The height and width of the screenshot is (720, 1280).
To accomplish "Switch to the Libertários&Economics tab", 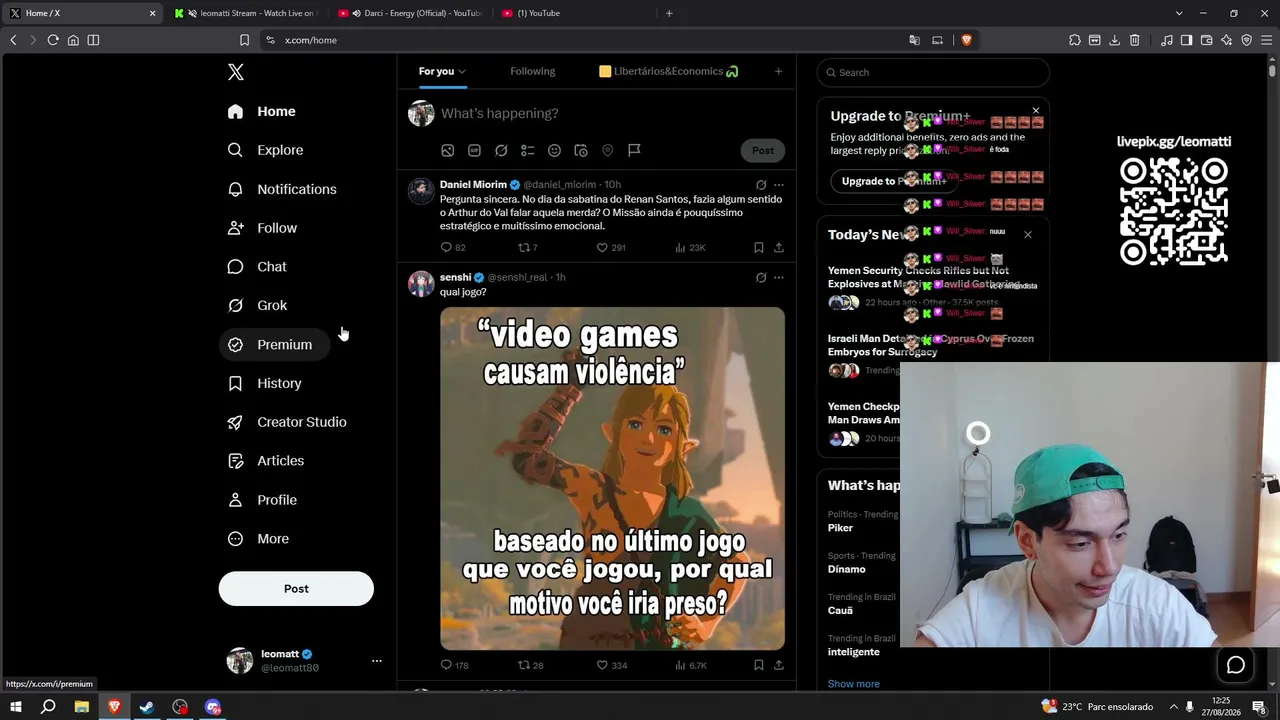I will (x=668, y=71).
